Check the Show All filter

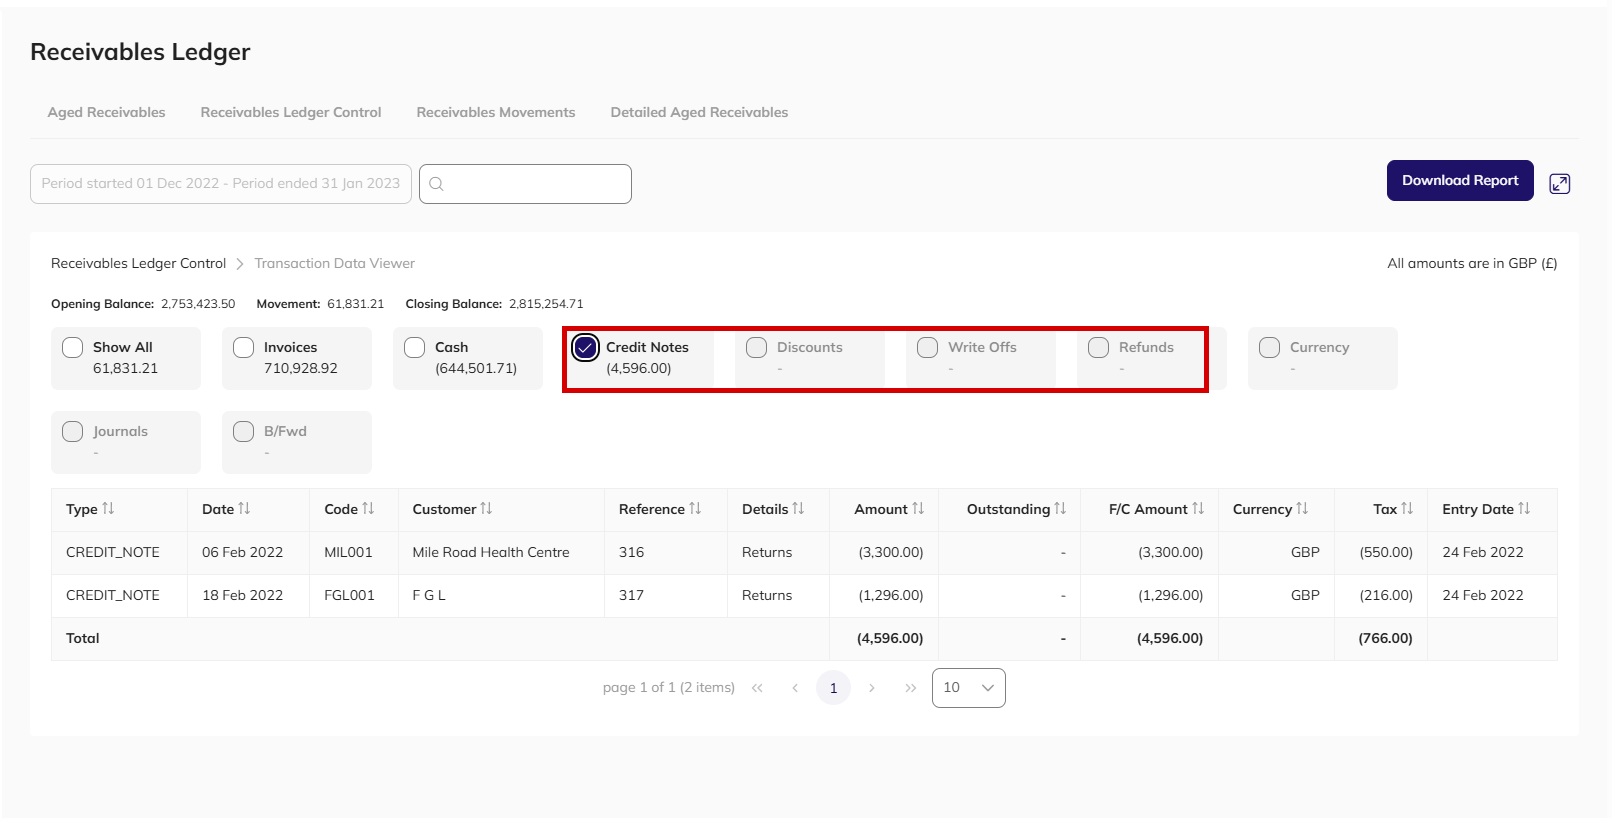[73, 347]
